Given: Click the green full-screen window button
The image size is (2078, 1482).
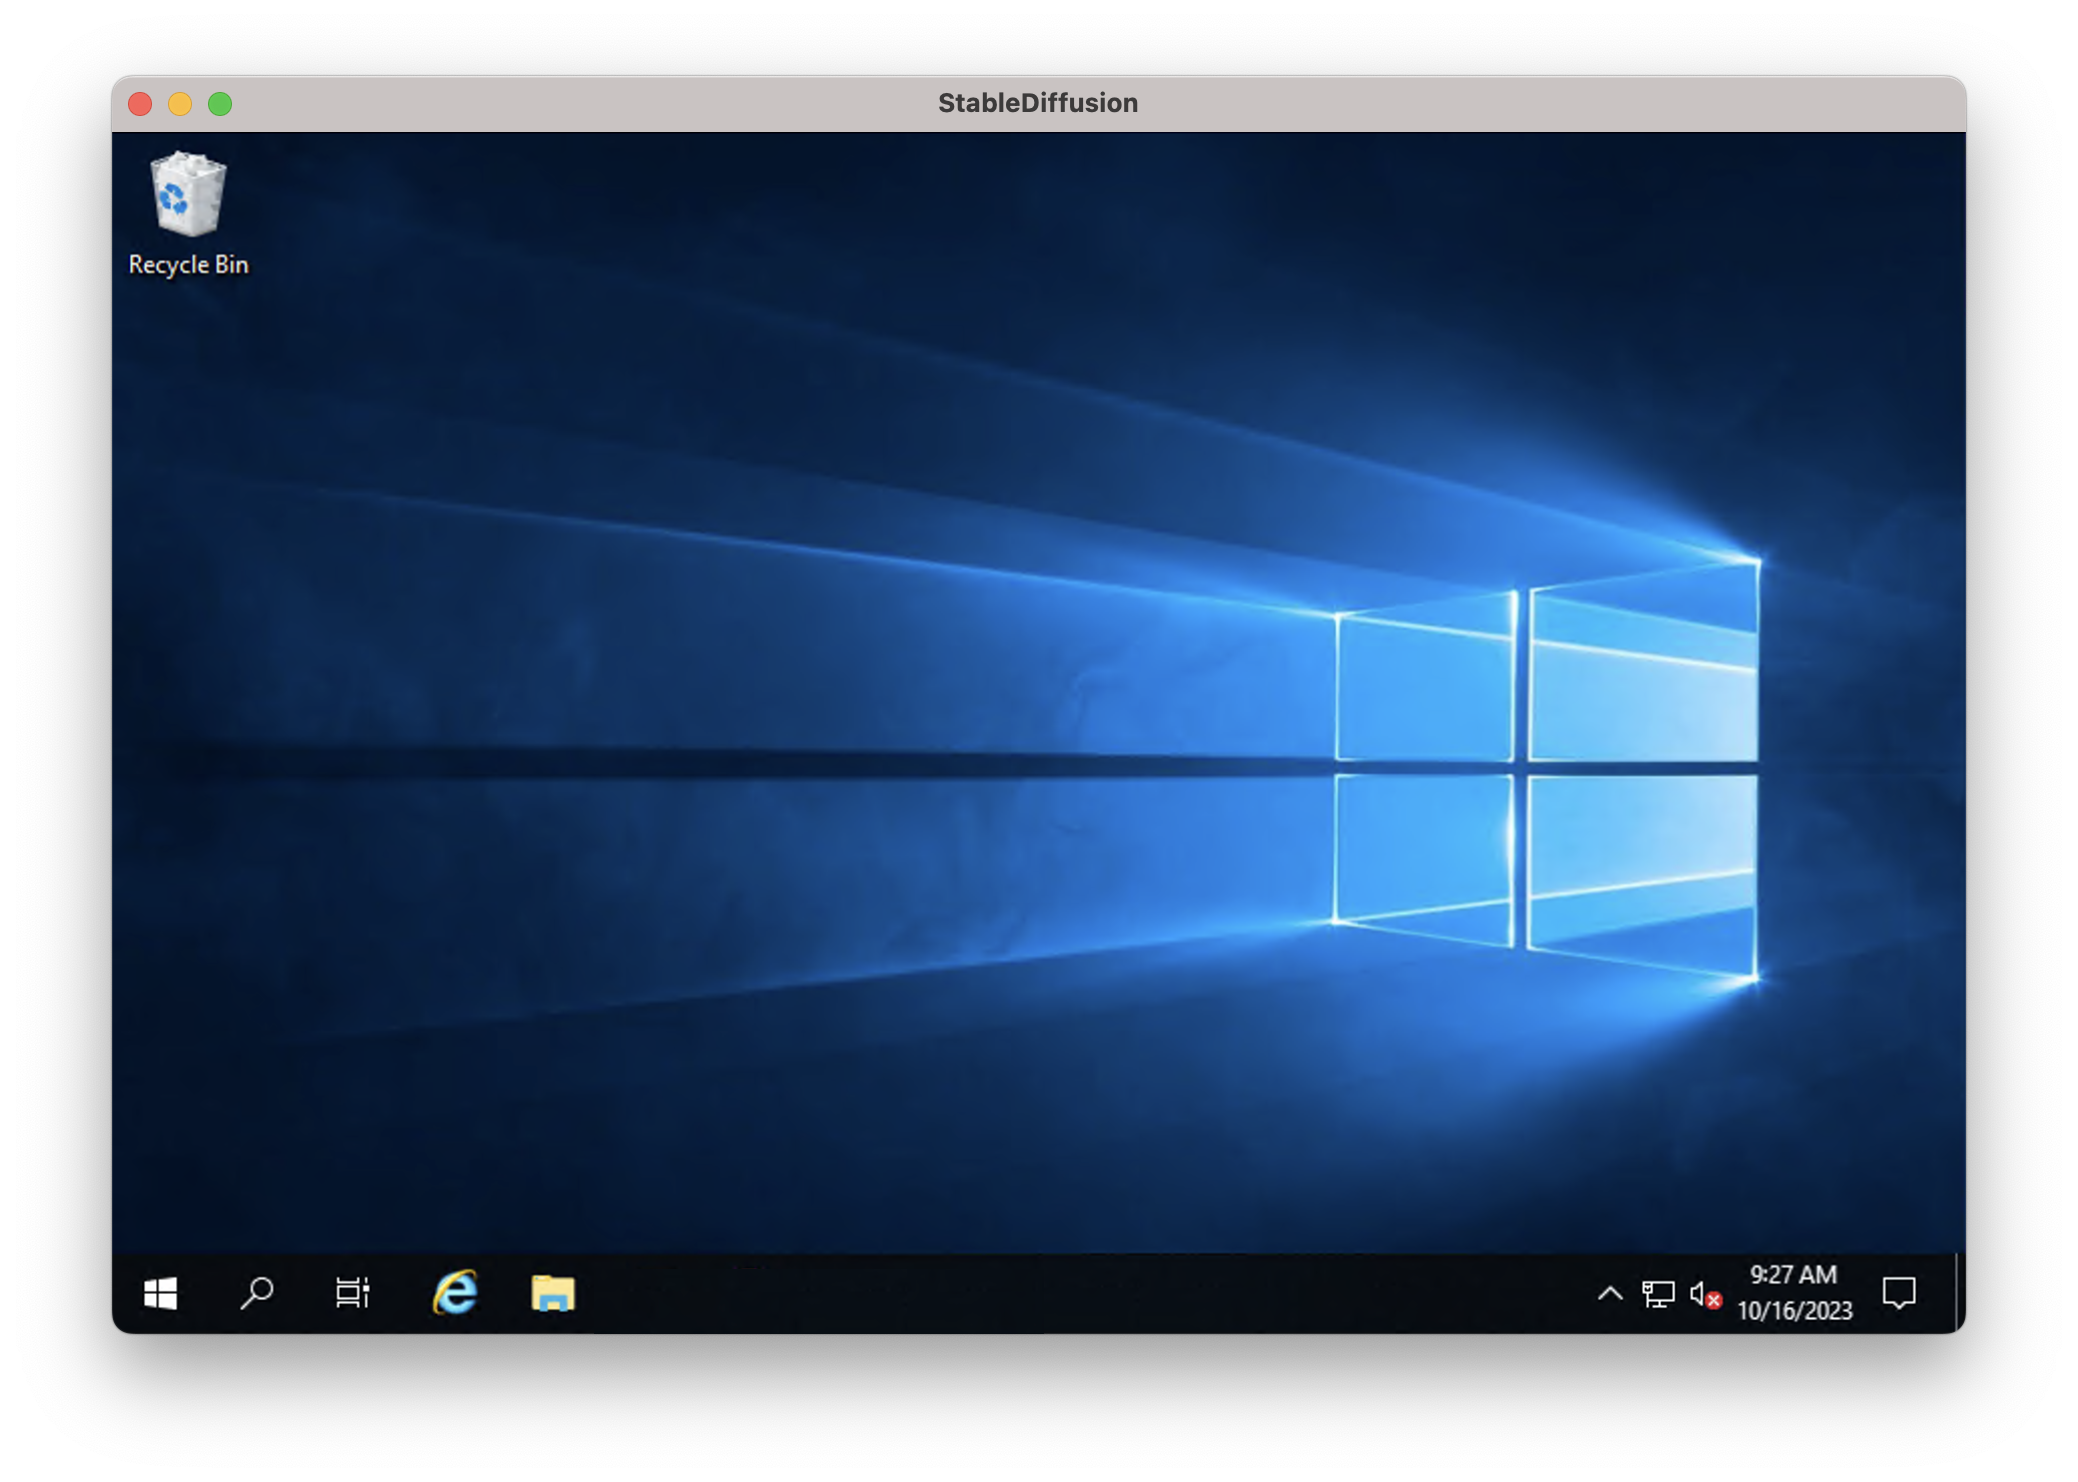Looking at the screenshot, I should tap(220, 104).
